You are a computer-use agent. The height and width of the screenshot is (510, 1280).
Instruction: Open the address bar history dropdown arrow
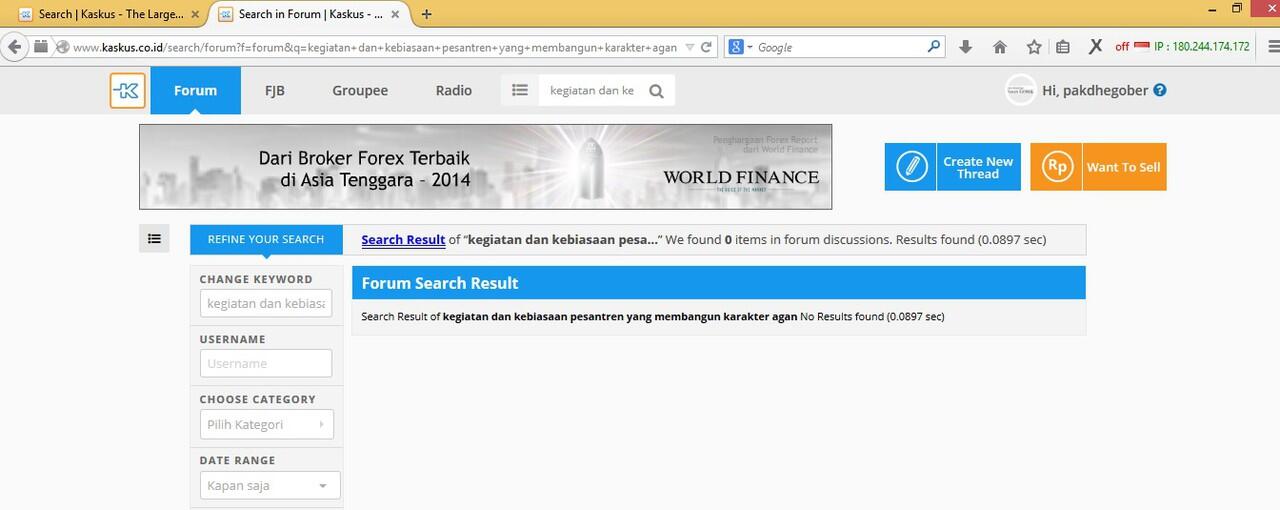(690, 47)
